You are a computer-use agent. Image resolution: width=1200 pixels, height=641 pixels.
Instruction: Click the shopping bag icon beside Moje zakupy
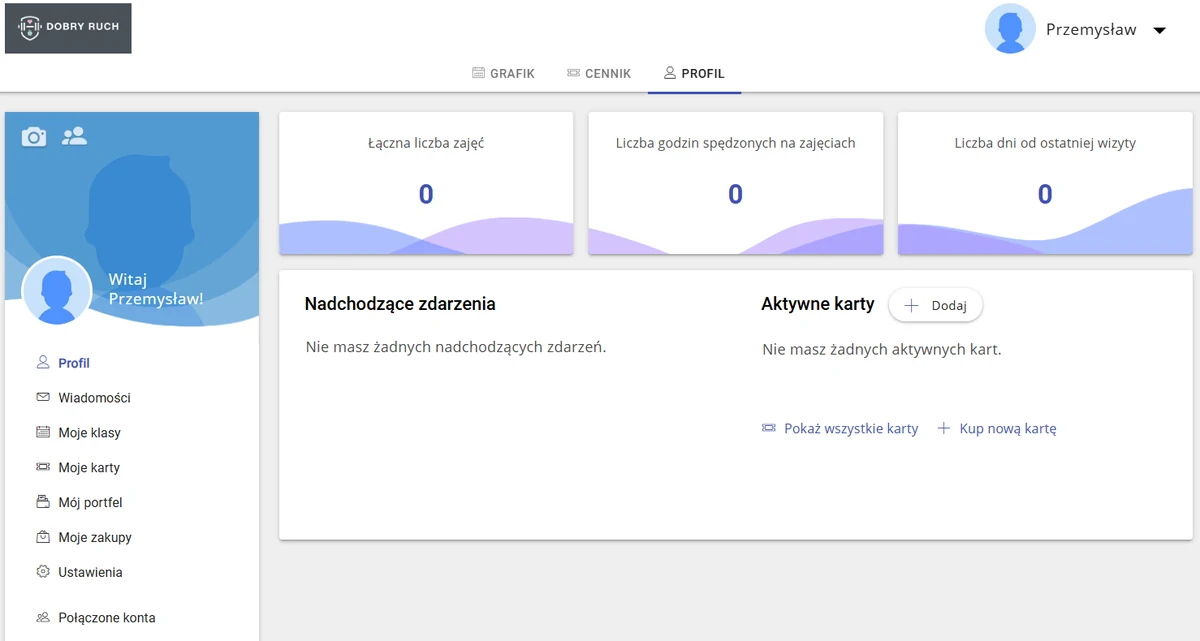pos(43,537)
